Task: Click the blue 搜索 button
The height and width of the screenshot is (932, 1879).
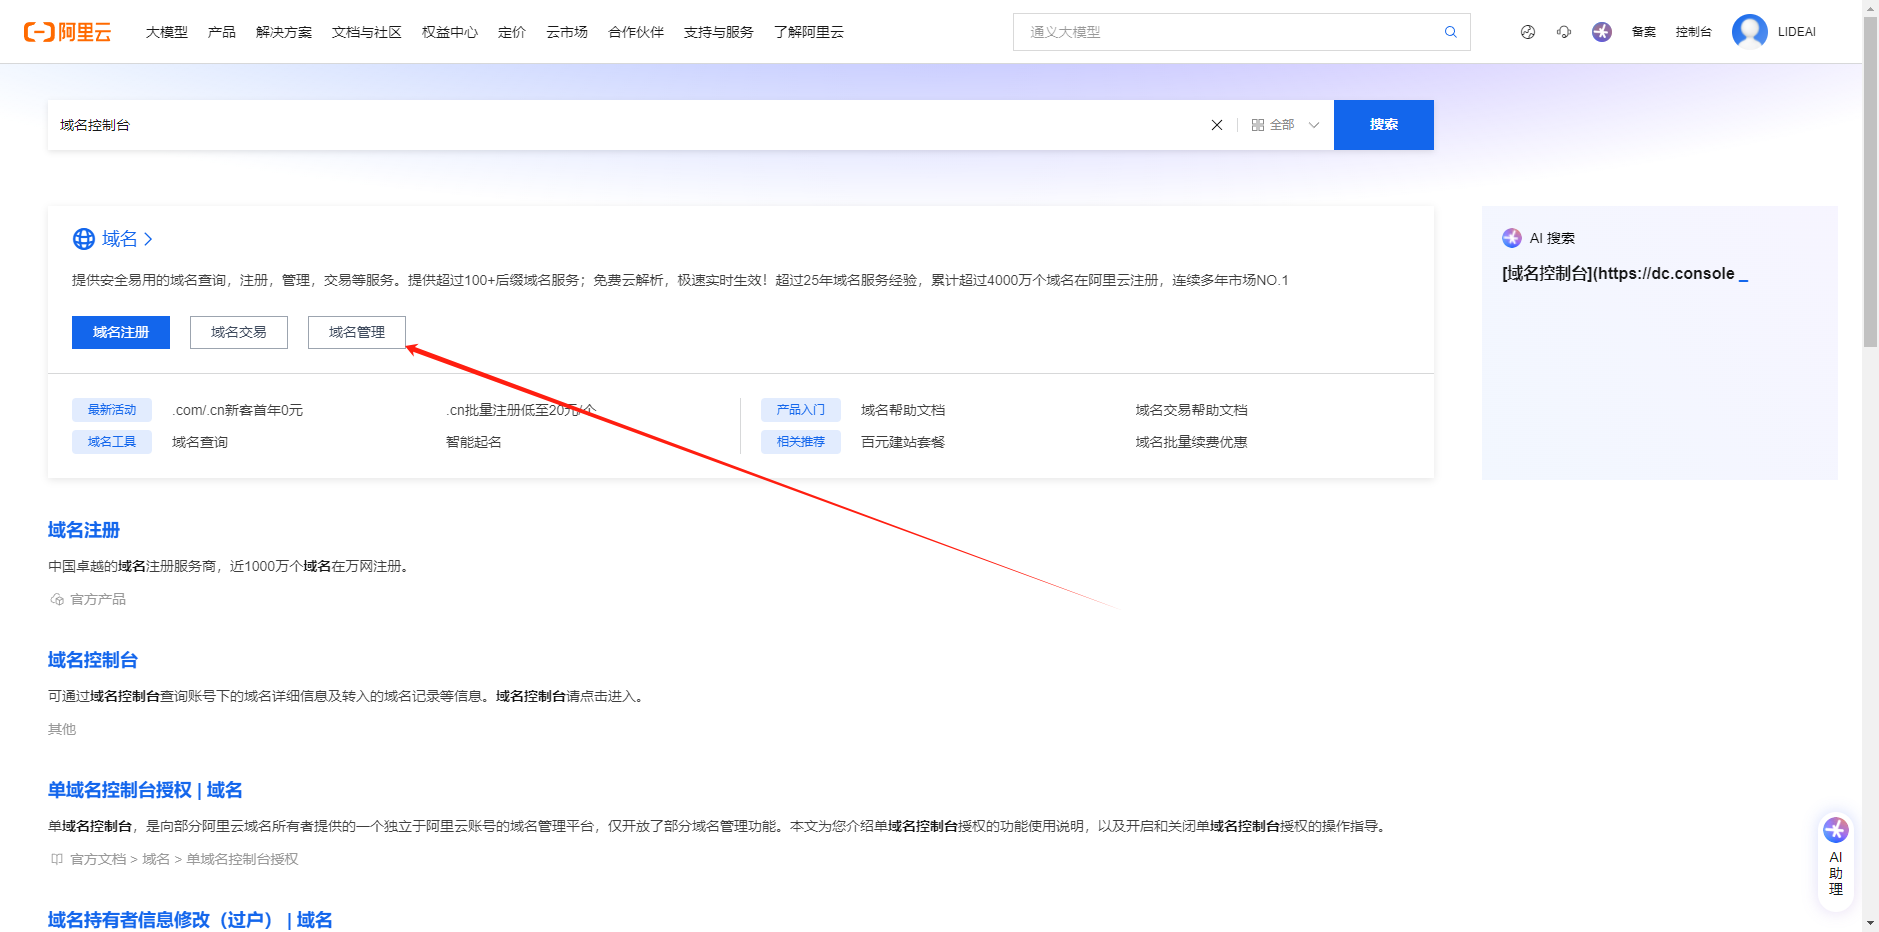Action: click(1383, 124)
